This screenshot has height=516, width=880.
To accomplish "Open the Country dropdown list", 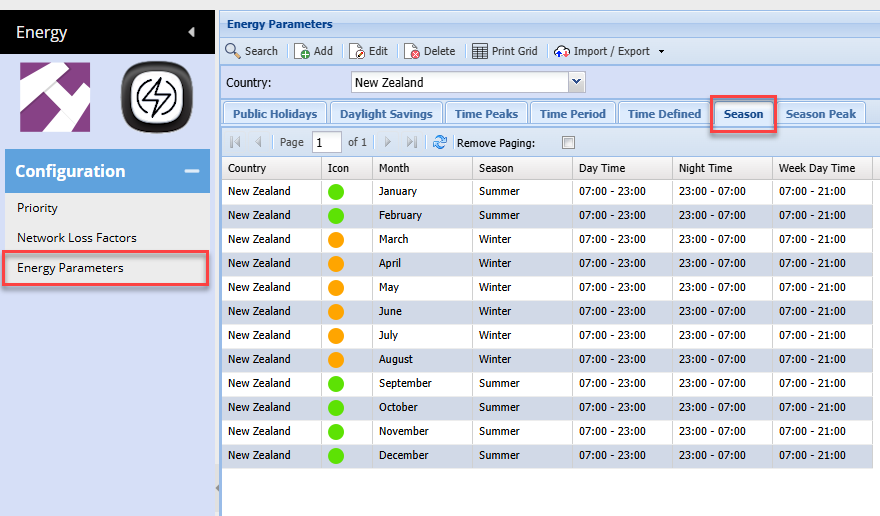I will coord(576,83).
